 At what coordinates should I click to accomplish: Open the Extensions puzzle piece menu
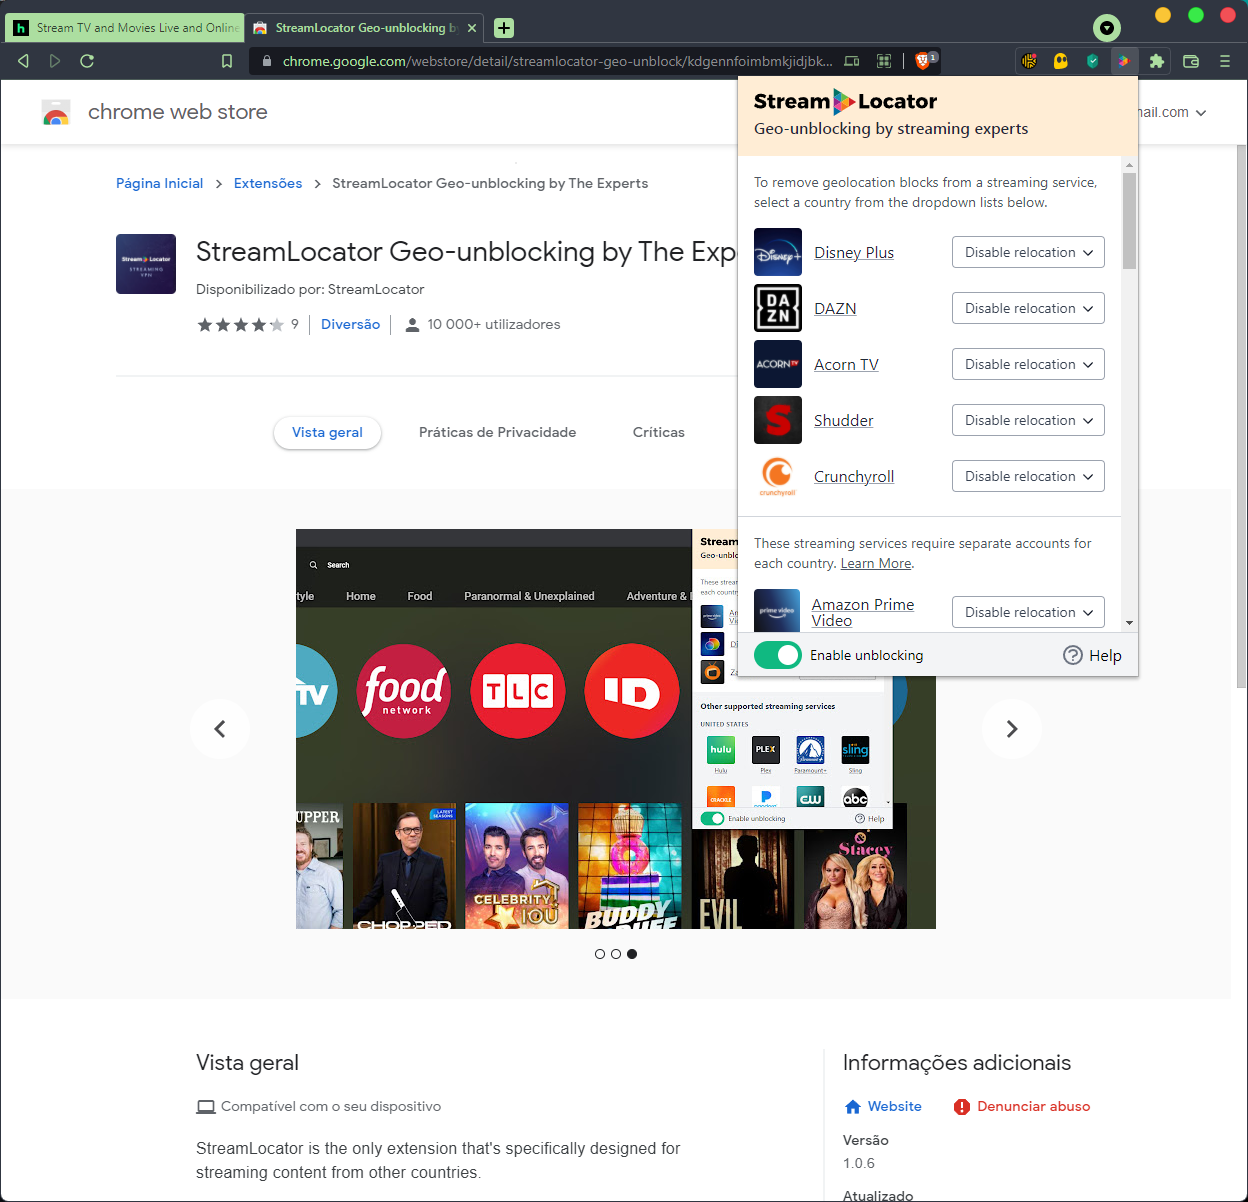pos(1157,61)
